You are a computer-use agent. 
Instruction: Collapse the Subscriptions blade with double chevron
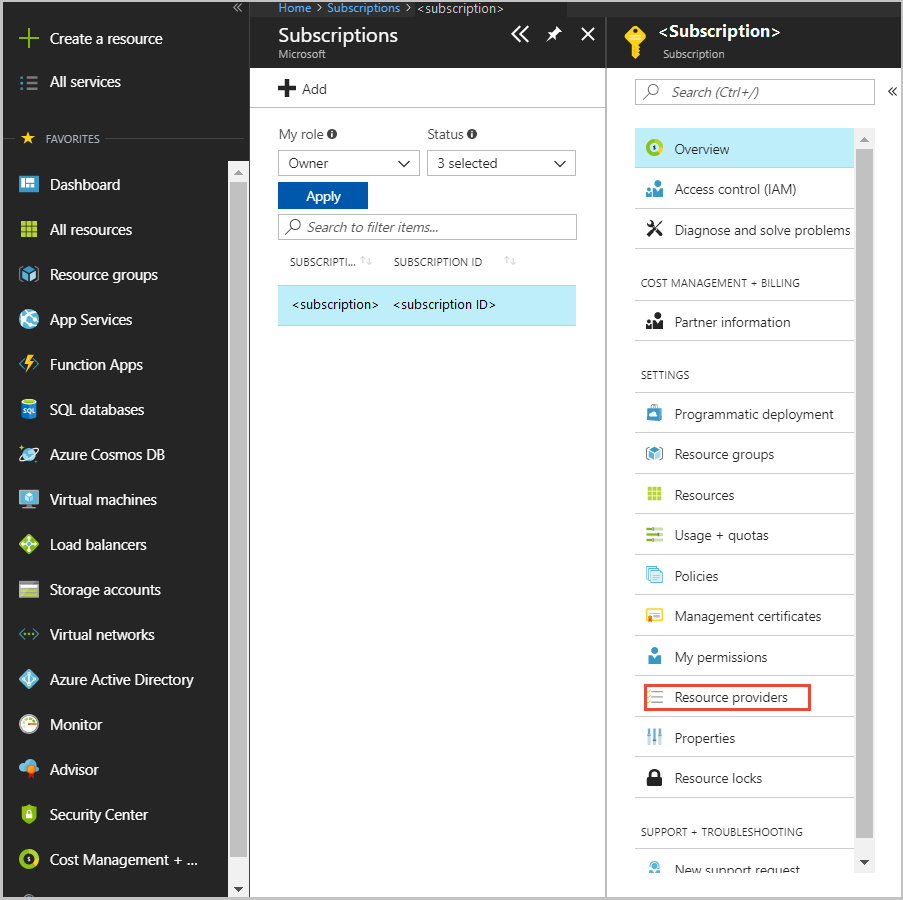coord(519,35)
